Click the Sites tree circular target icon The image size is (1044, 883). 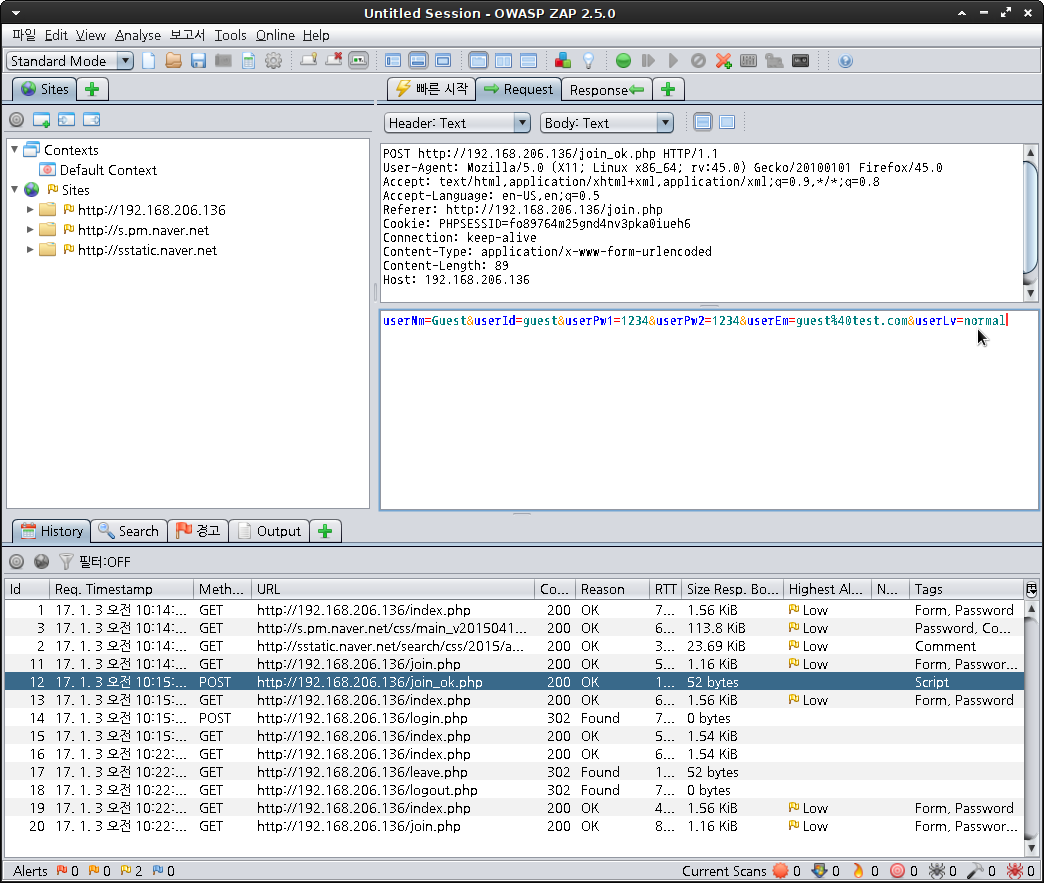(17, 120)
